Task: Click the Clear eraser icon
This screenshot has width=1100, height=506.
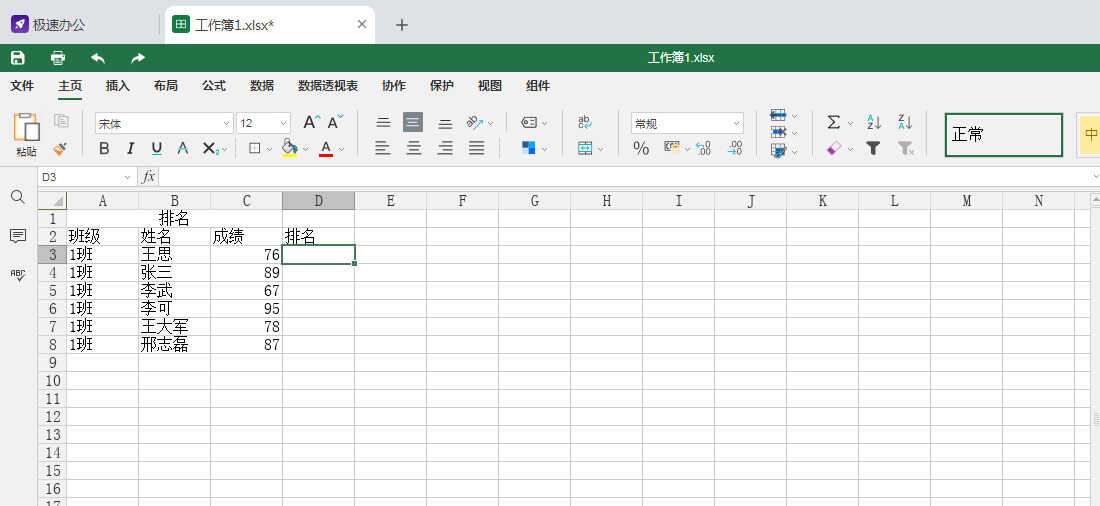Action: [x=833, y=148]
